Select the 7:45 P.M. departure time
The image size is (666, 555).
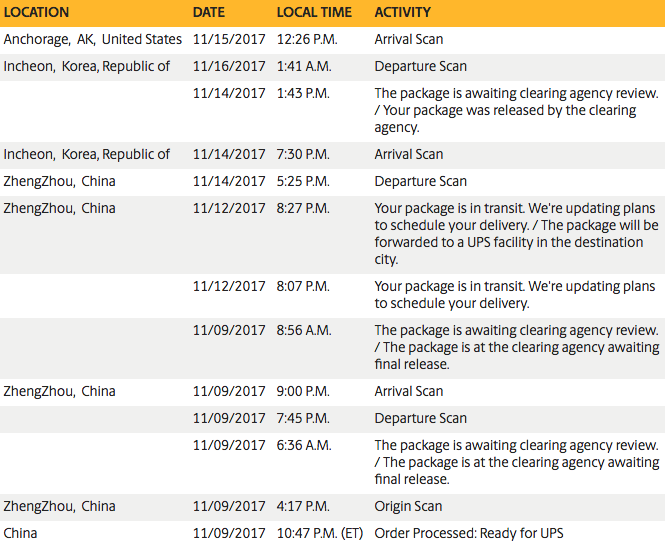click(303, 419)
